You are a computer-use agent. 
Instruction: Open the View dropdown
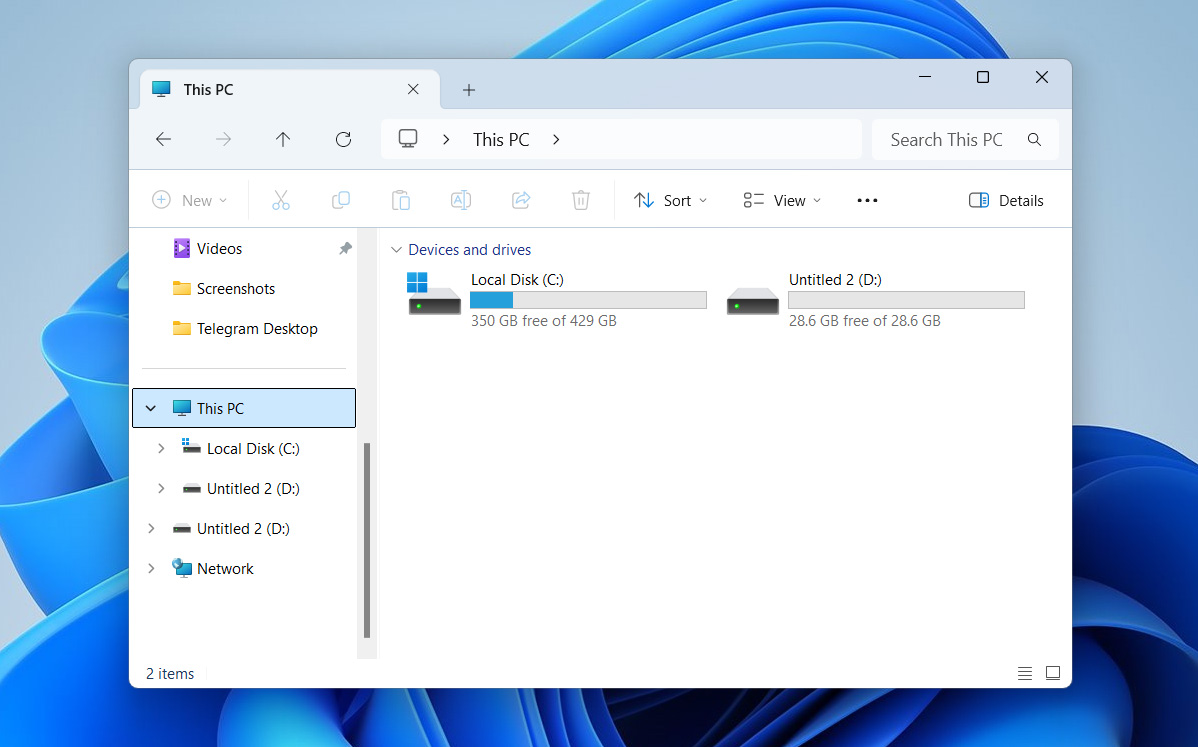tap(782, 200)
